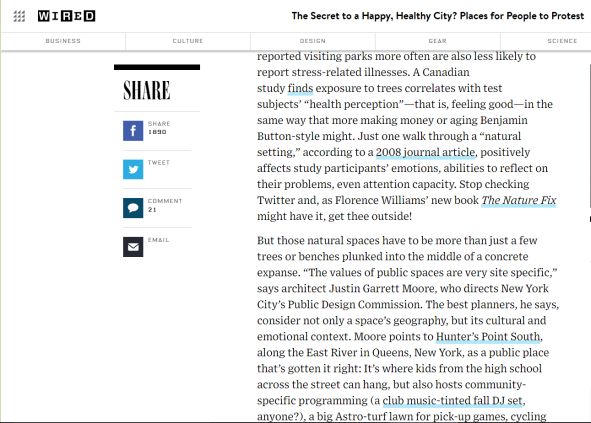This screenshot has height=423, width=591.
Task: Open comments via speech bubble icon
Action: coord(133,208)
